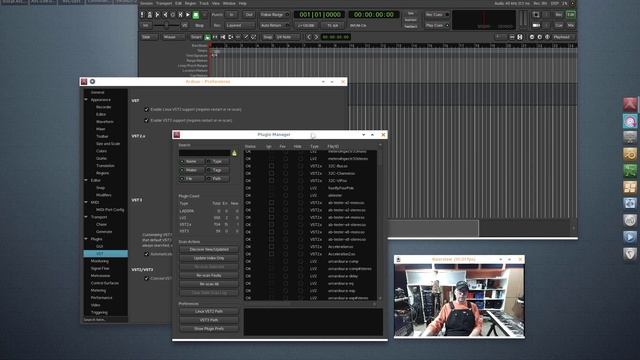
Task: Select the VST preferences page
Action: pos(106,253)
